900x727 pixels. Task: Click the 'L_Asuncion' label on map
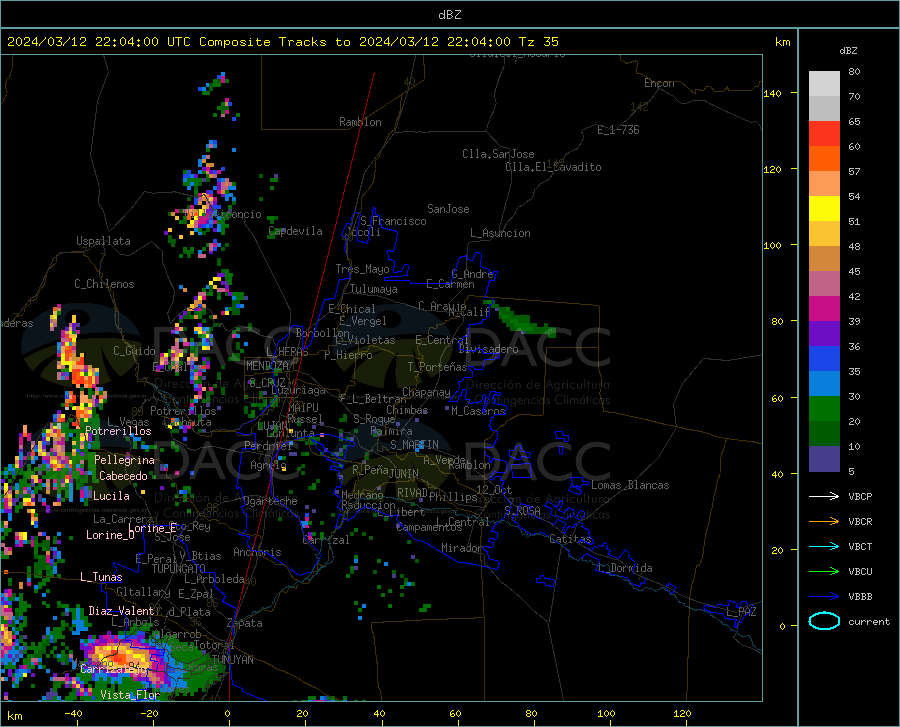pyautogui.click(x=500, y=233)
